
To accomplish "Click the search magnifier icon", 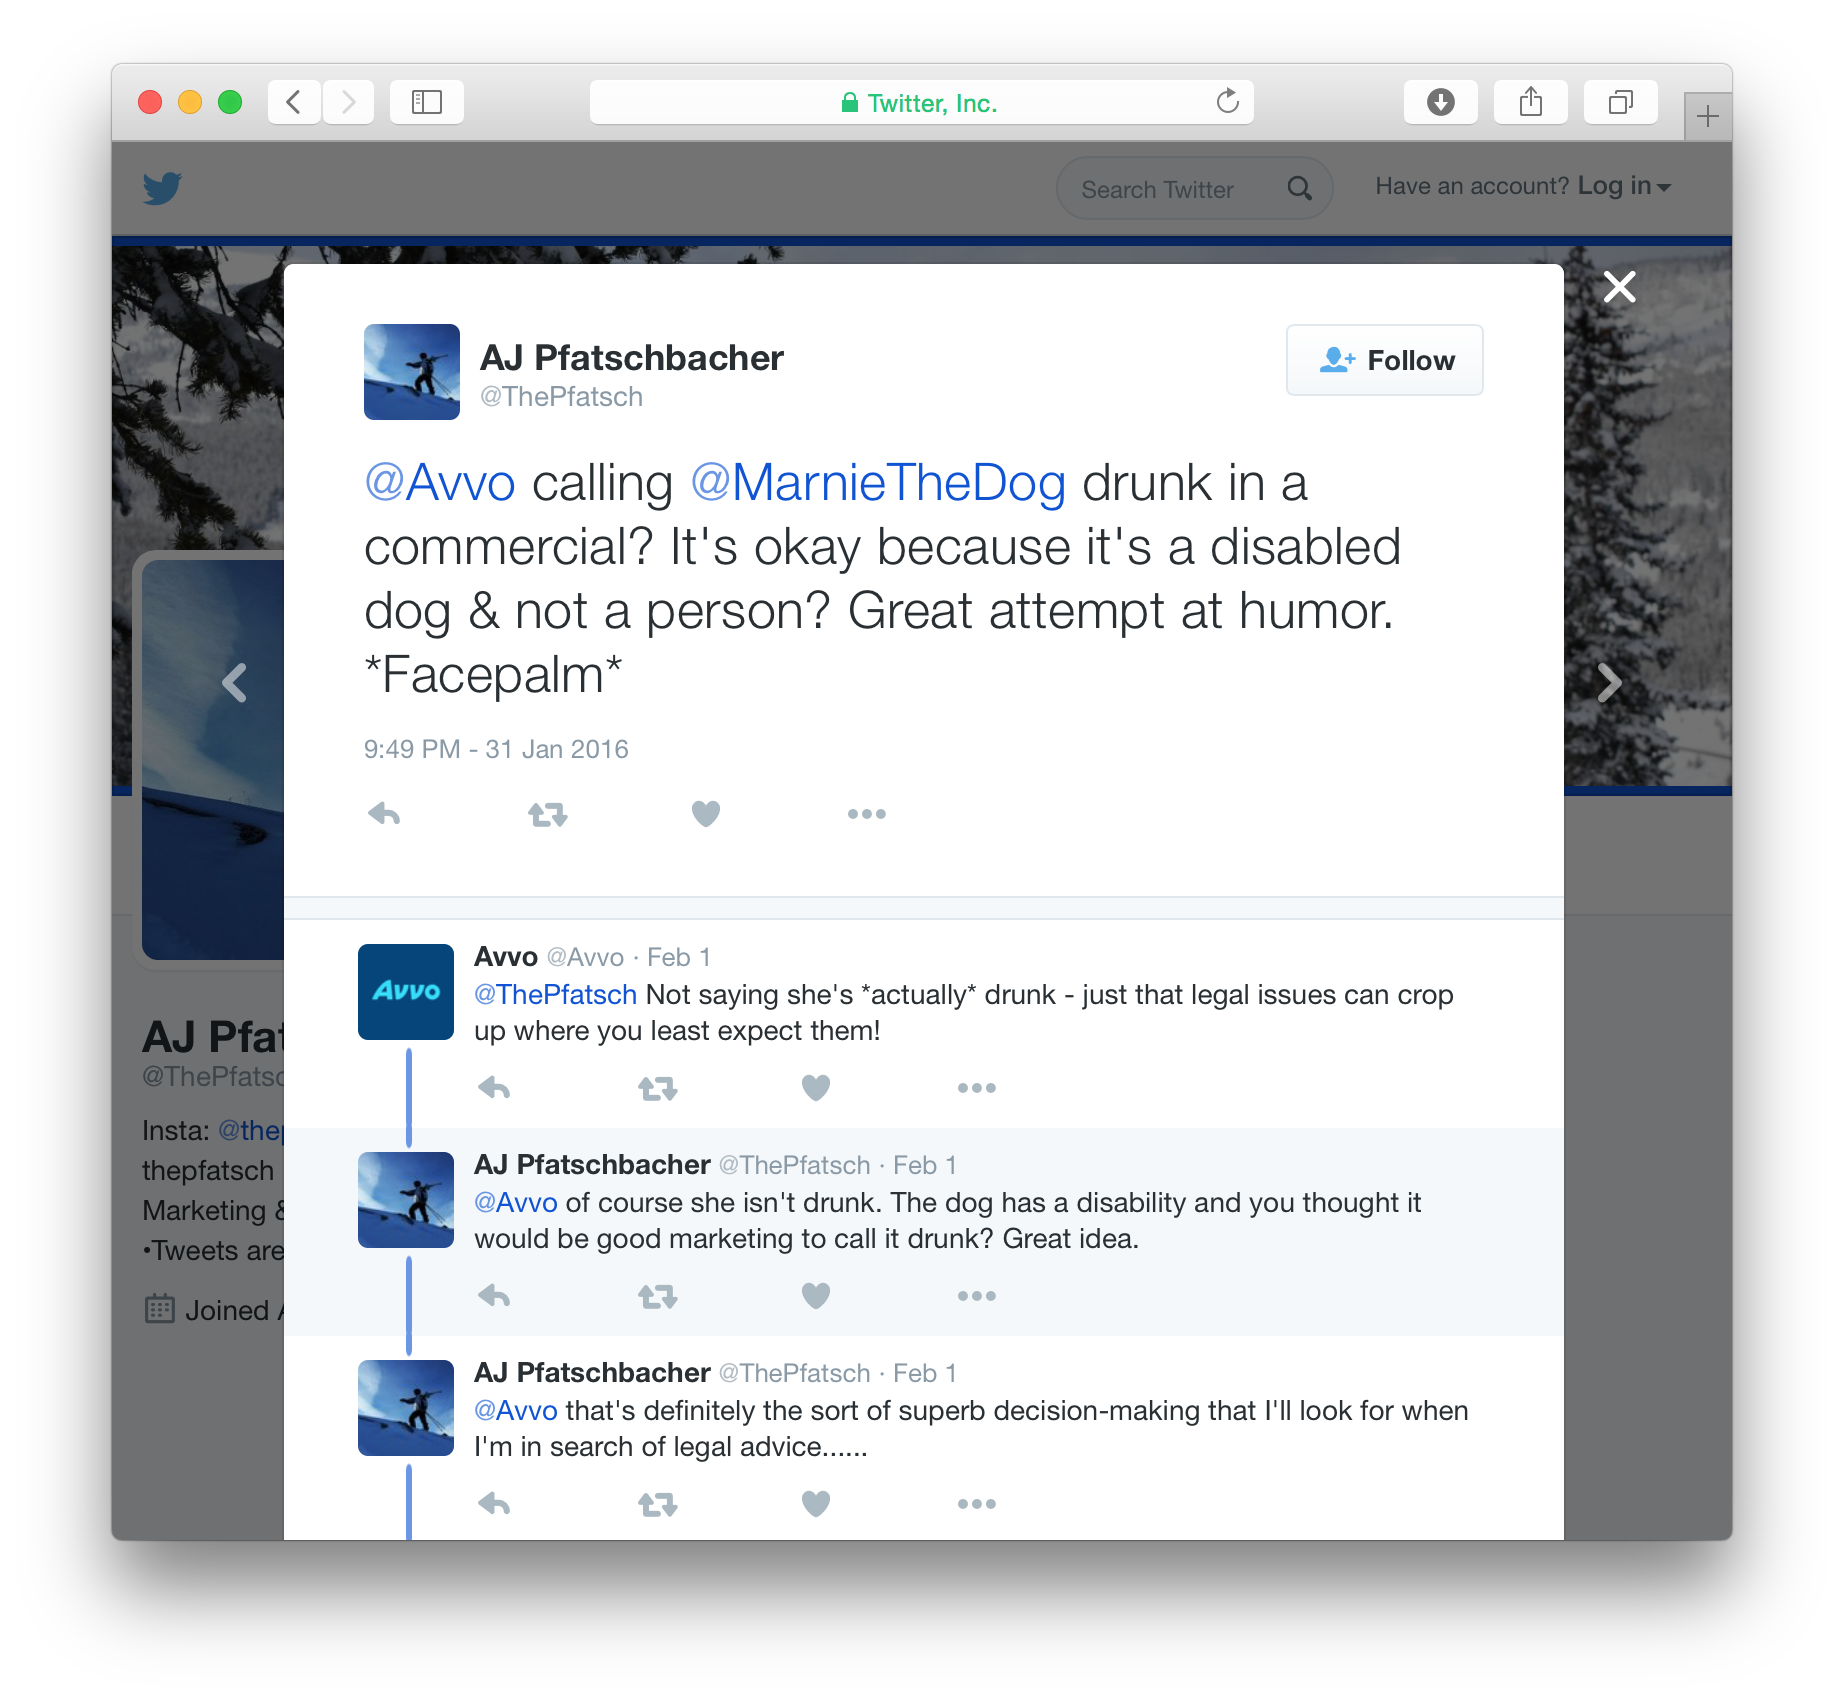I will (1299, 188).
